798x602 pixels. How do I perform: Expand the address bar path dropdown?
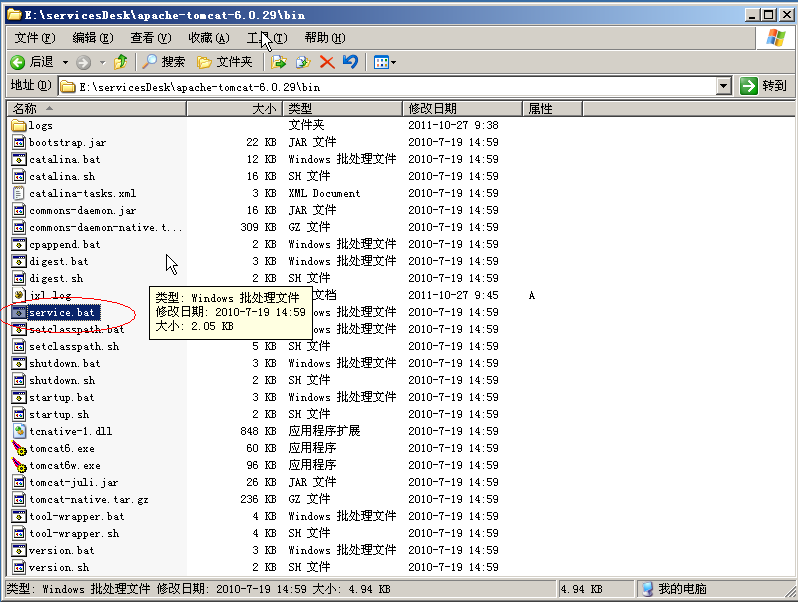[724, 86]
